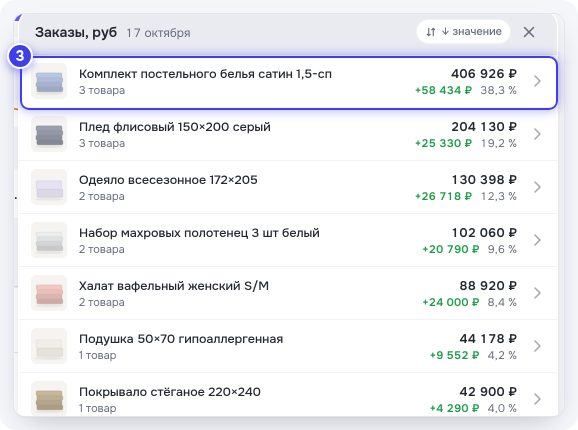Click the 42 900 ₽ order amount
This screenshot has width=578, height=430.
coord(488,392)
